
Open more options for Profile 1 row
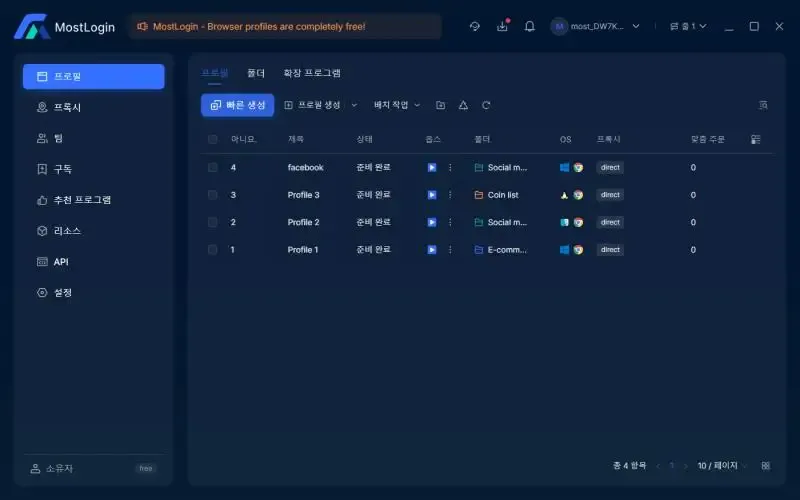tap(450, 249)
